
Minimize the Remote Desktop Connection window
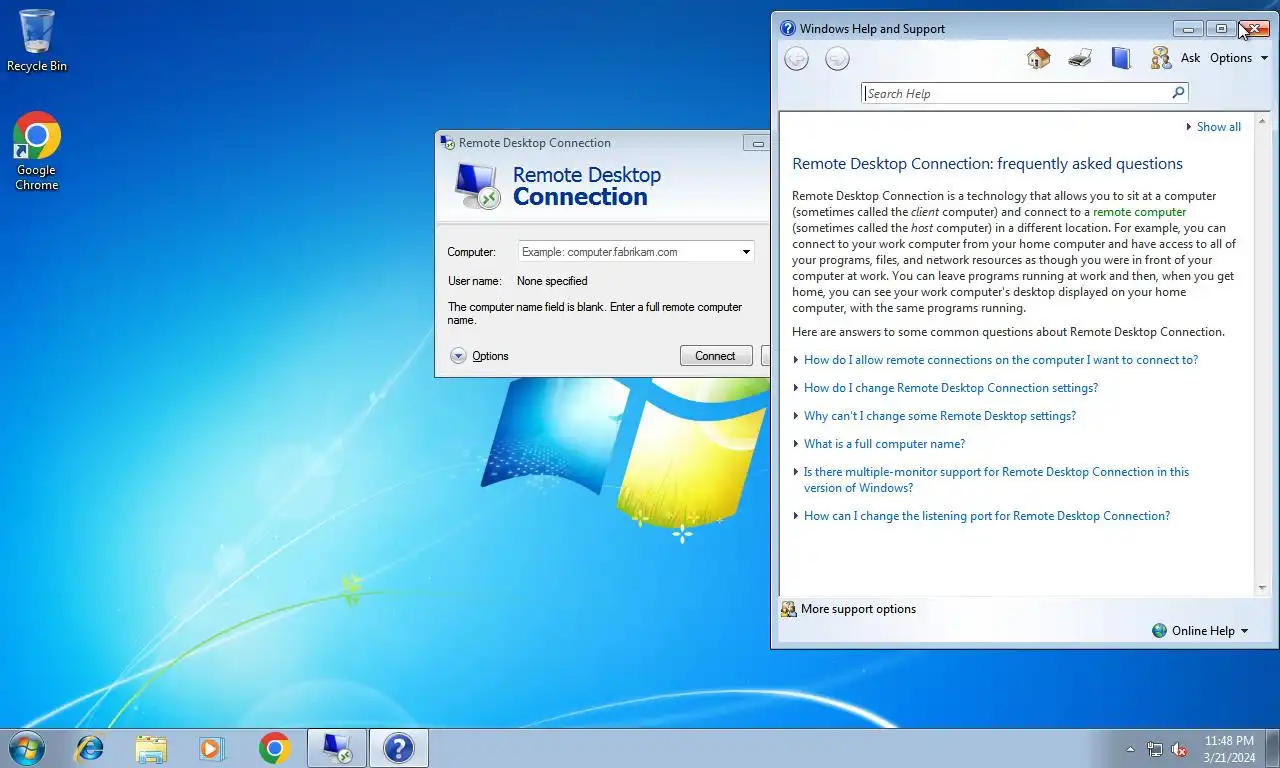757,144
